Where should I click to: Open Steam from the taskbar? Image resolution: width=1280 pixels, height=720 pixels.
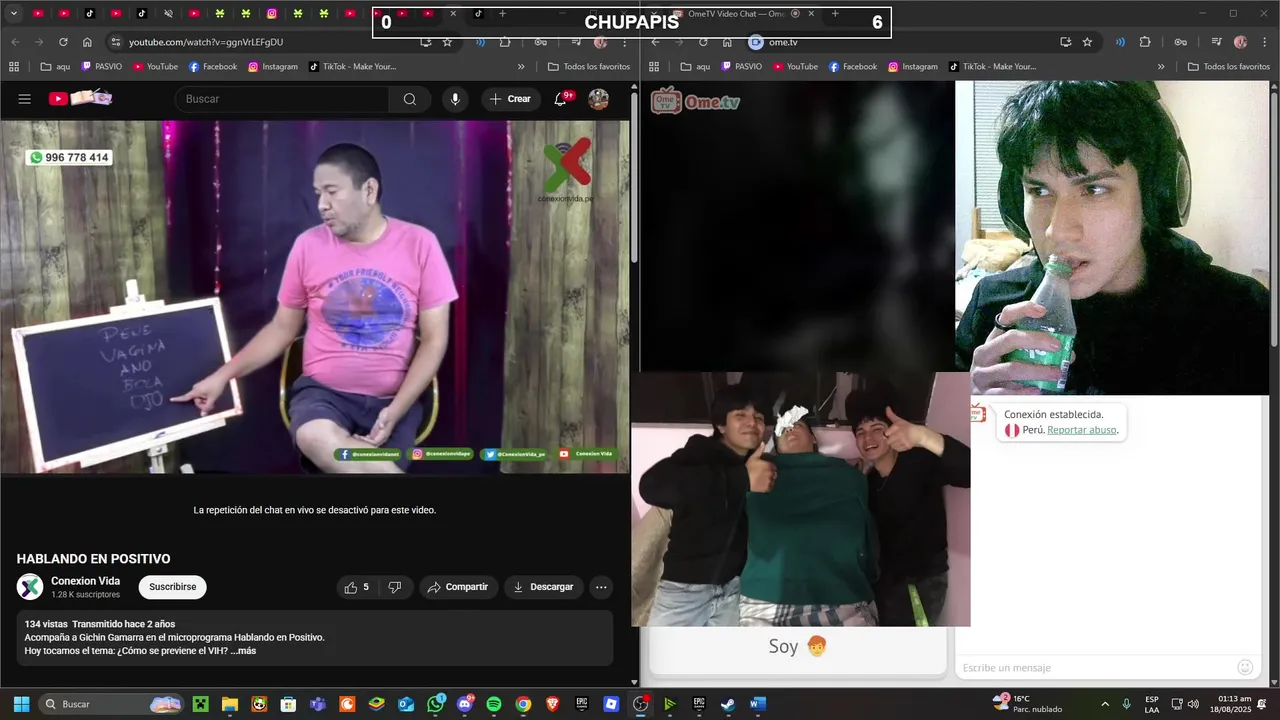click(728, 704)
